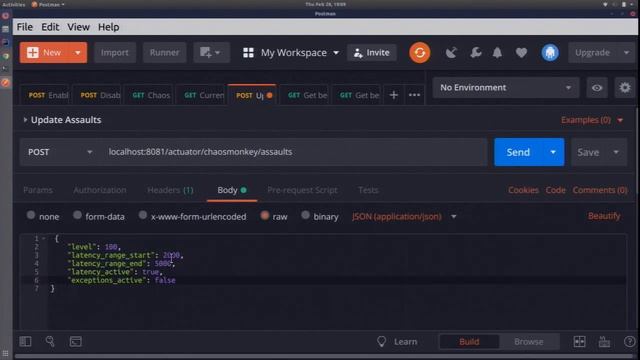Switch to Browse mode
Image resolution: width=640 pixels, height=360 pixels.
[x=529, y=342]
